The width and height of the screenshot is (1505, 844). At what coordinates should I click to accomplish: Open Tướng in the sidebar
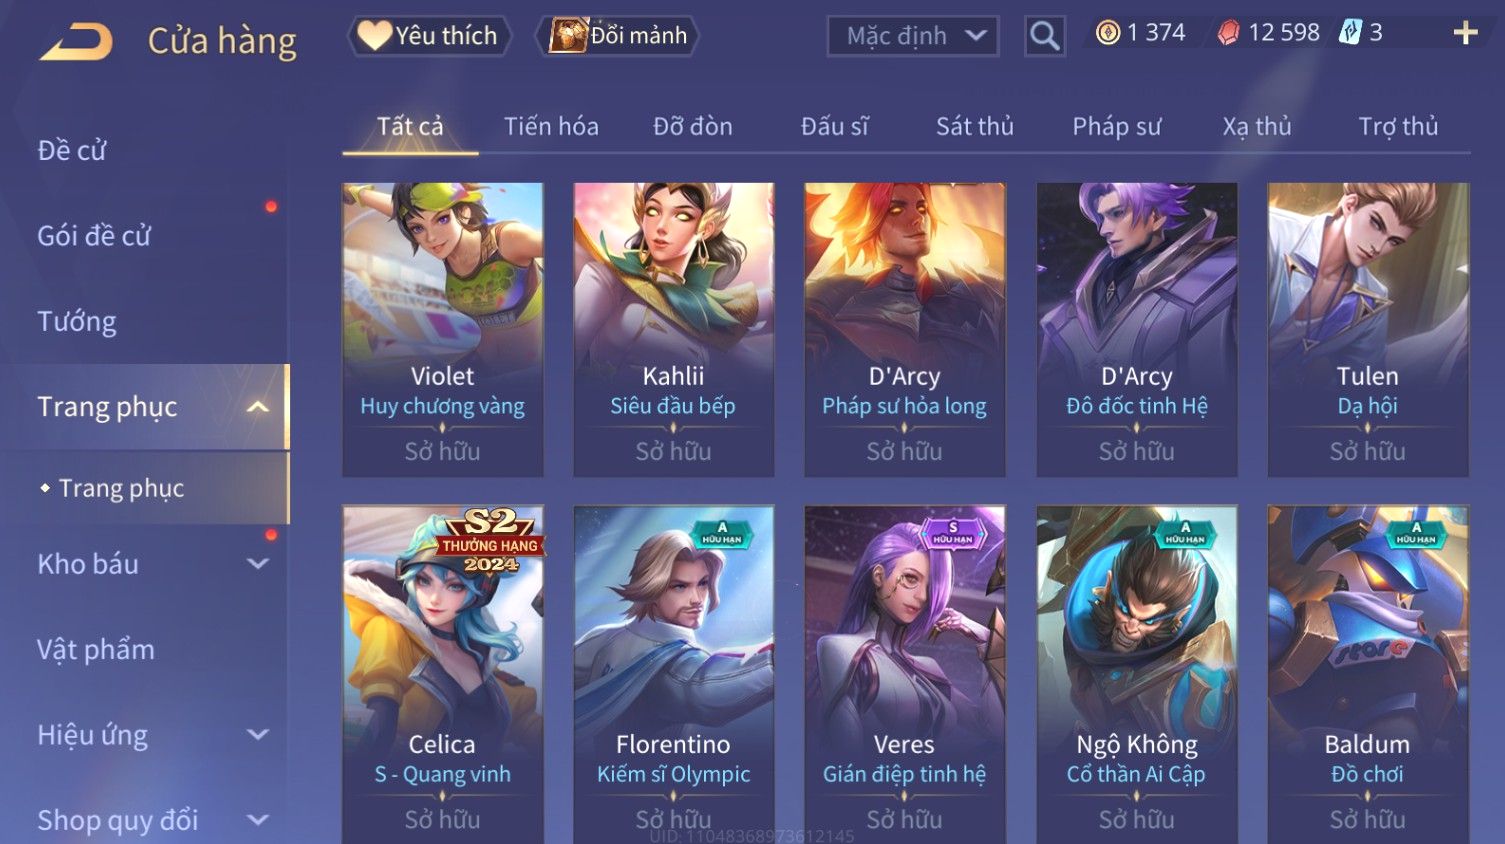(77, 322)
